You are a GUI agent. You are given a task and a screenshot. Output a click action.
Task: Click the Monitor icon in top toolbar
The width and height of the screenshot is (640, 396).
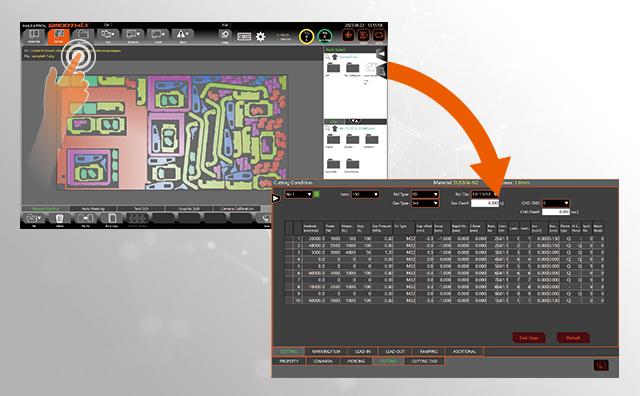pos(34,36)
